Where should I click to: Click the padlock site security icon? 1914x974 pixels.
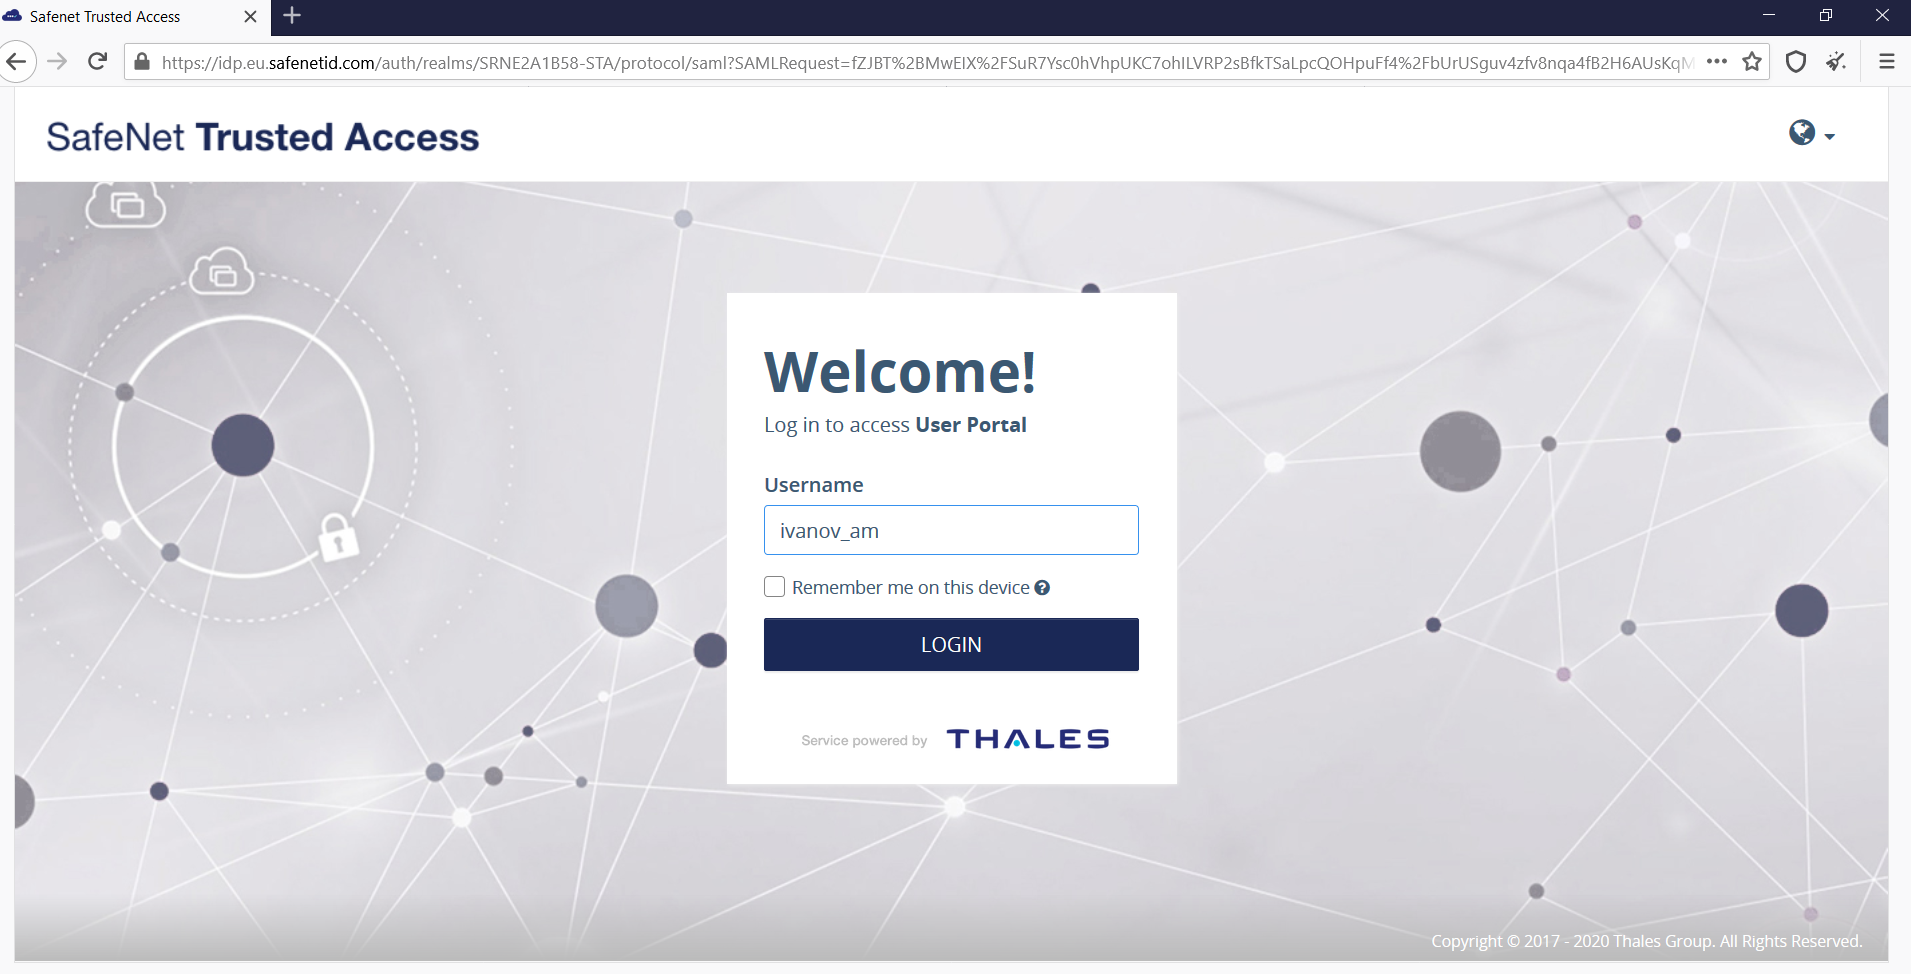pyautogui.click(x=142, y=62)
